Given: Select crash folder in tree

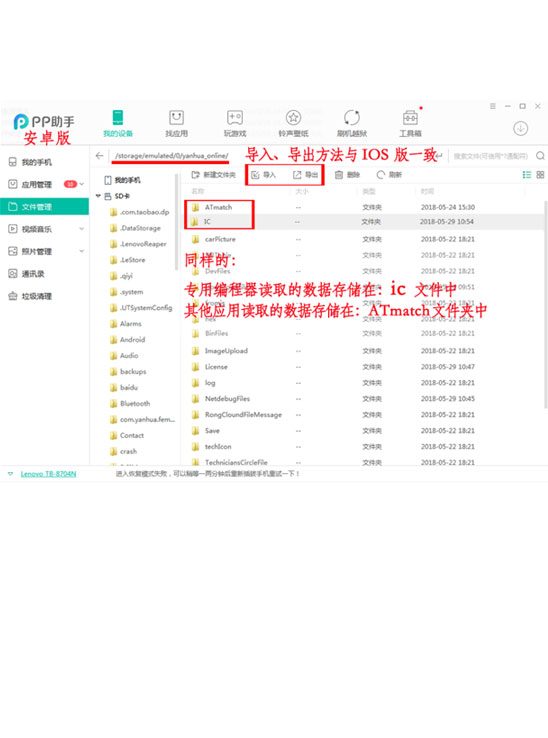Looking at the screenshot, I should 123,451.
